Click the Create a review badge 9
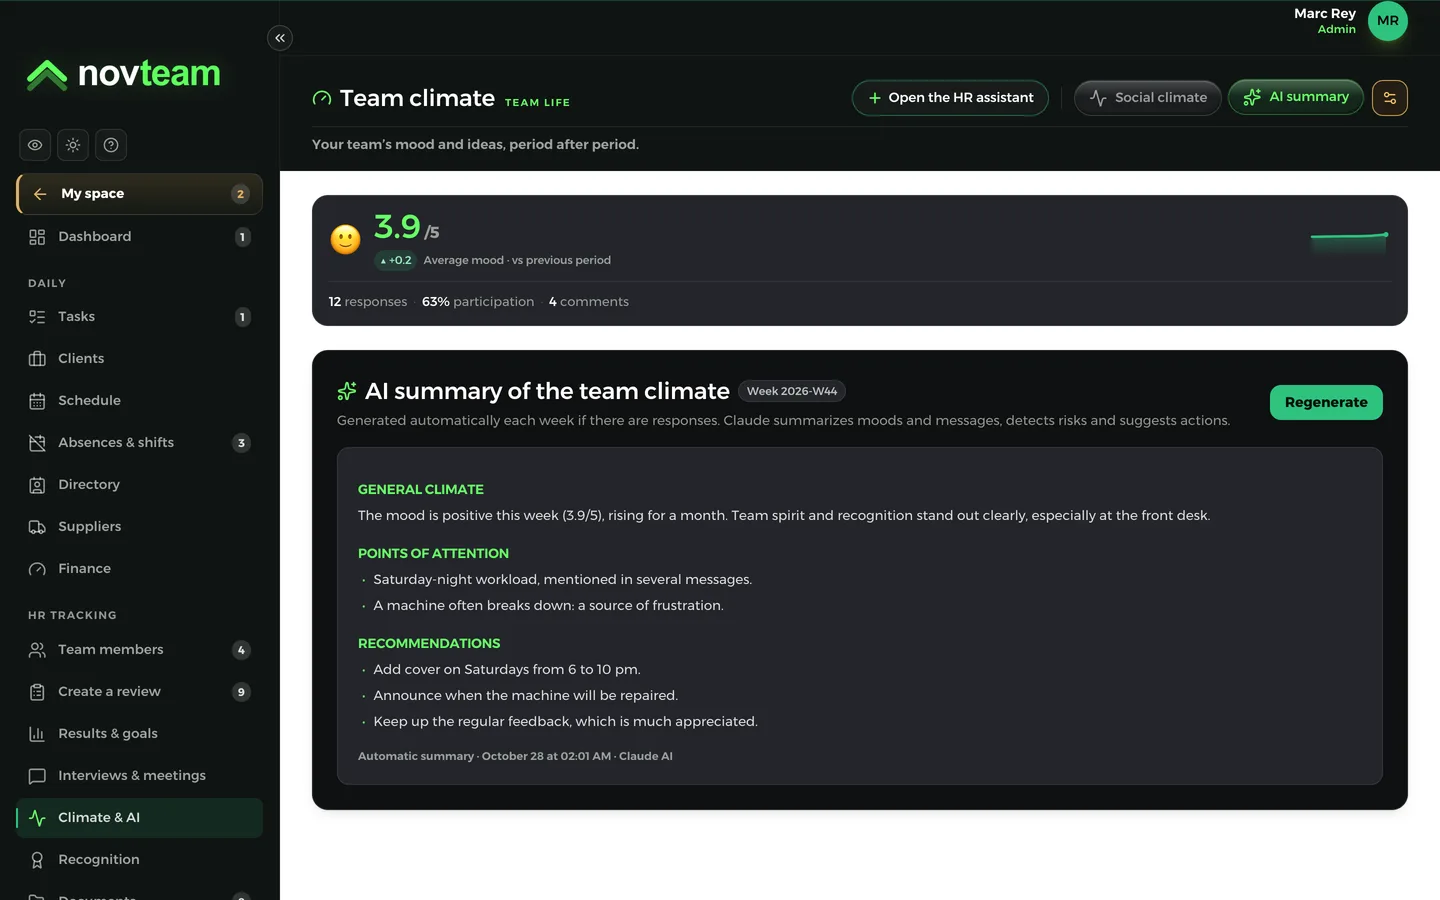This screenshot has height=900, width=1440. click(x=241, y=692)
